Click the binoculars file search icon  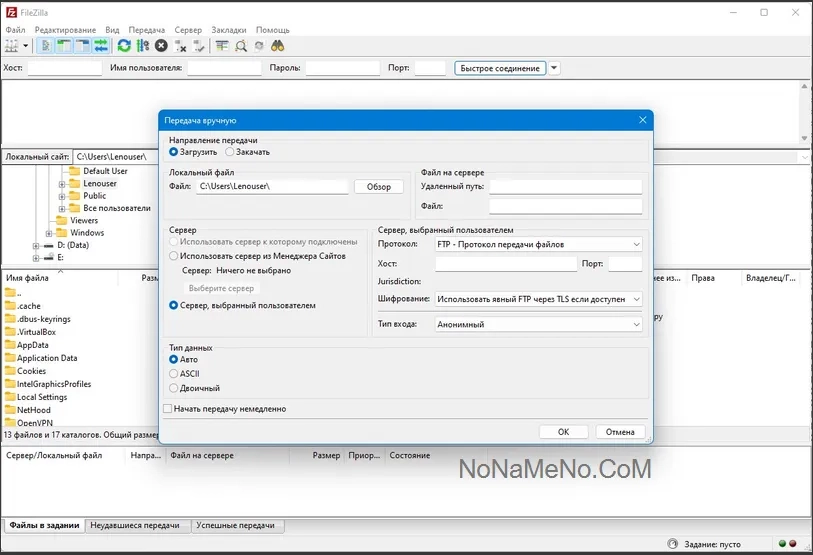pos(278,46)
